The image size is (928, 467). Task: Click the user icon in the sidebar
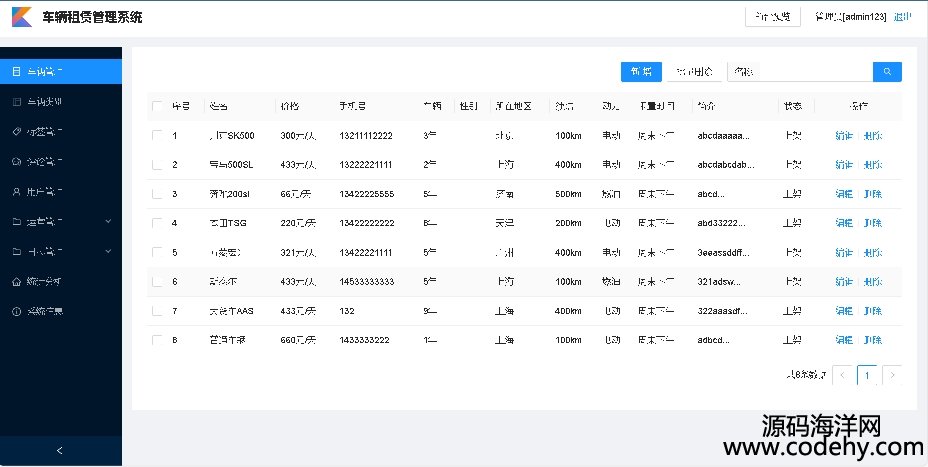[x=16, y=191]
